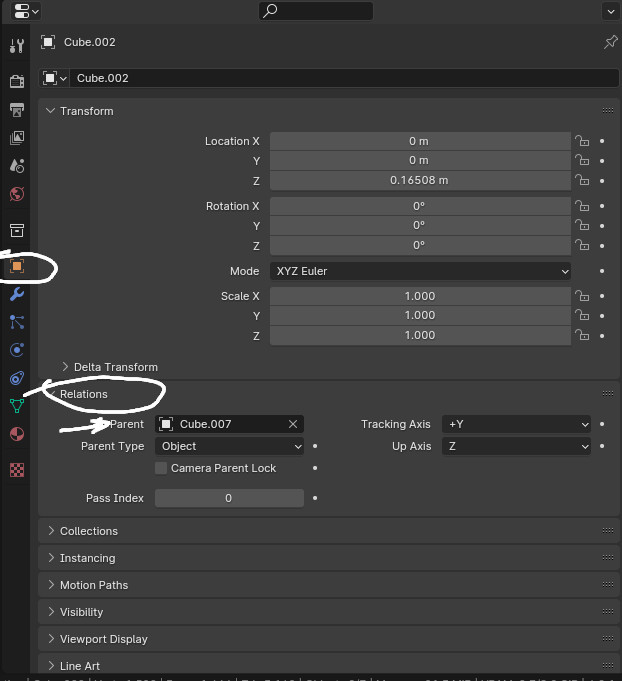Screen dimensions: 622x681
Task: Toggle the Rotation Z lock
Action: [582, 245]
